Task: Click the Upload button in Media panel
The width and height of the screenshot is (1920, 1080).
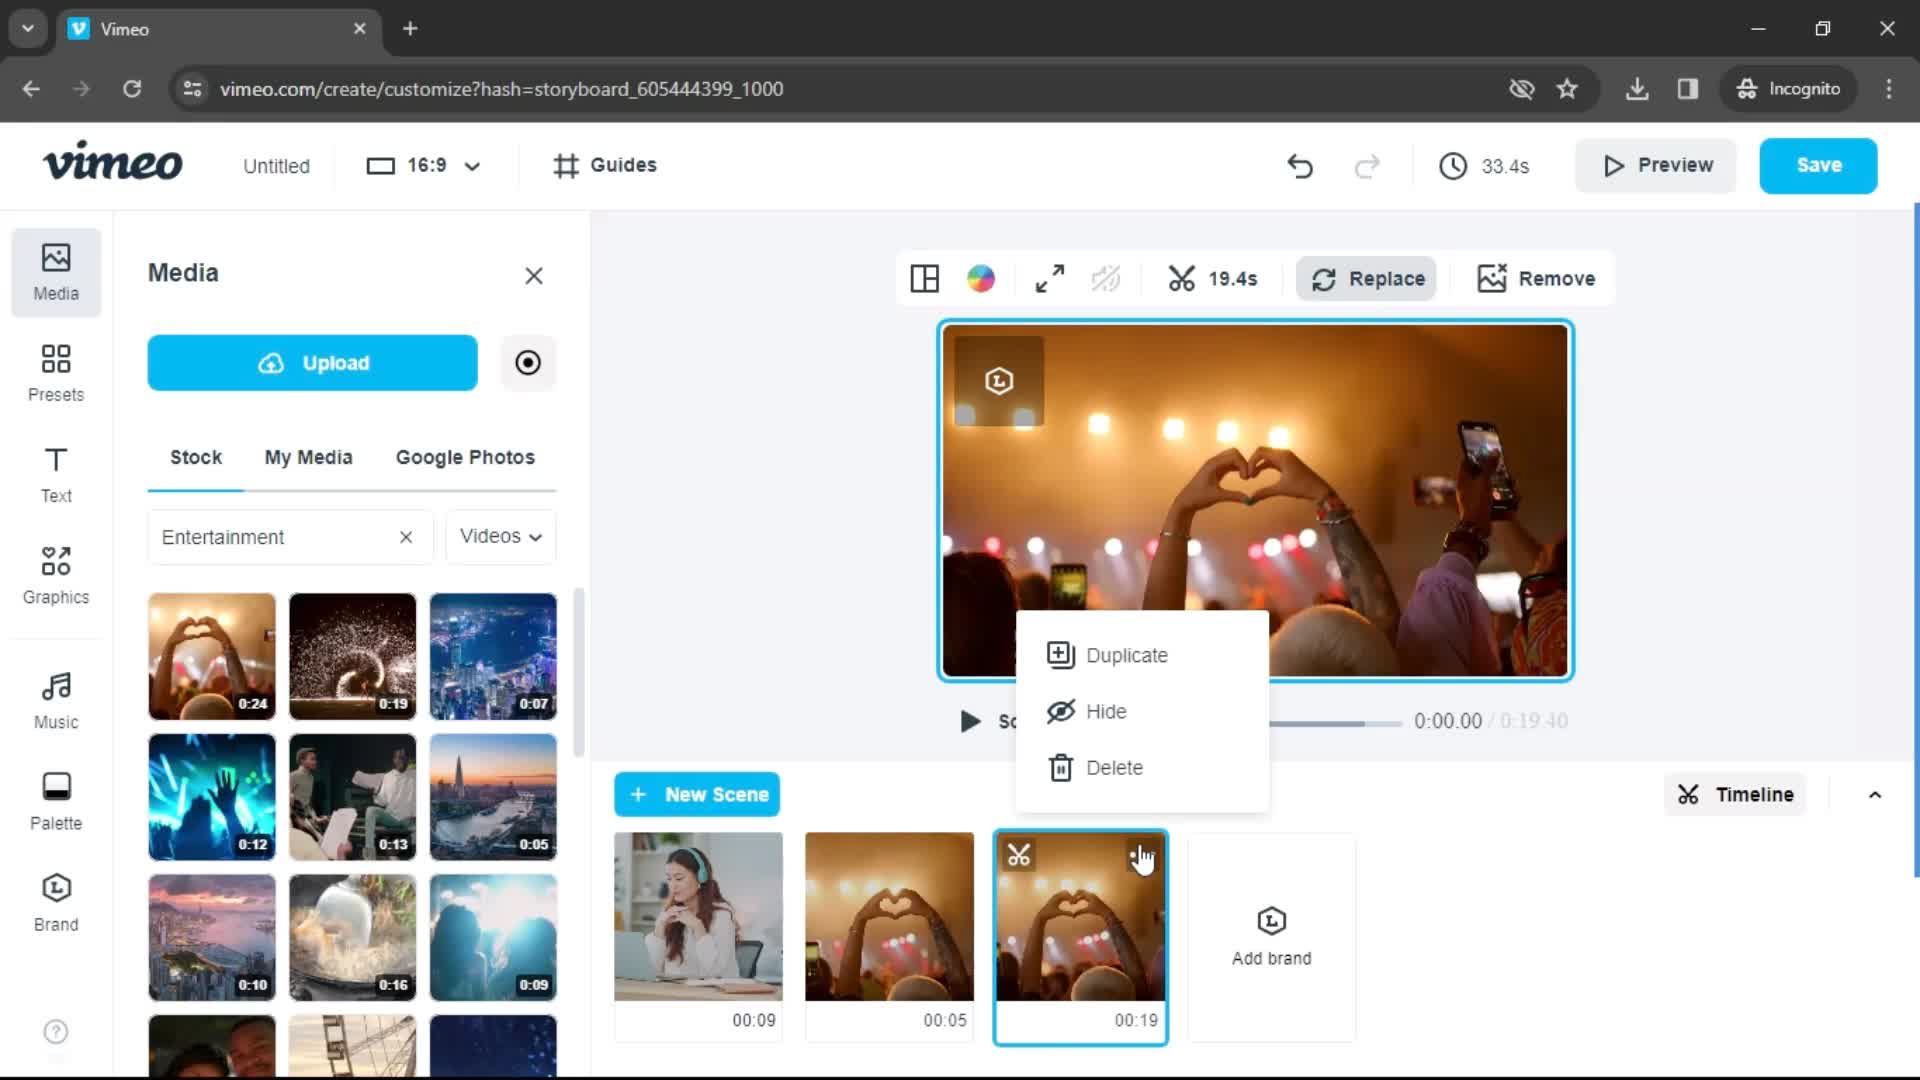Action: coord(314,363)
